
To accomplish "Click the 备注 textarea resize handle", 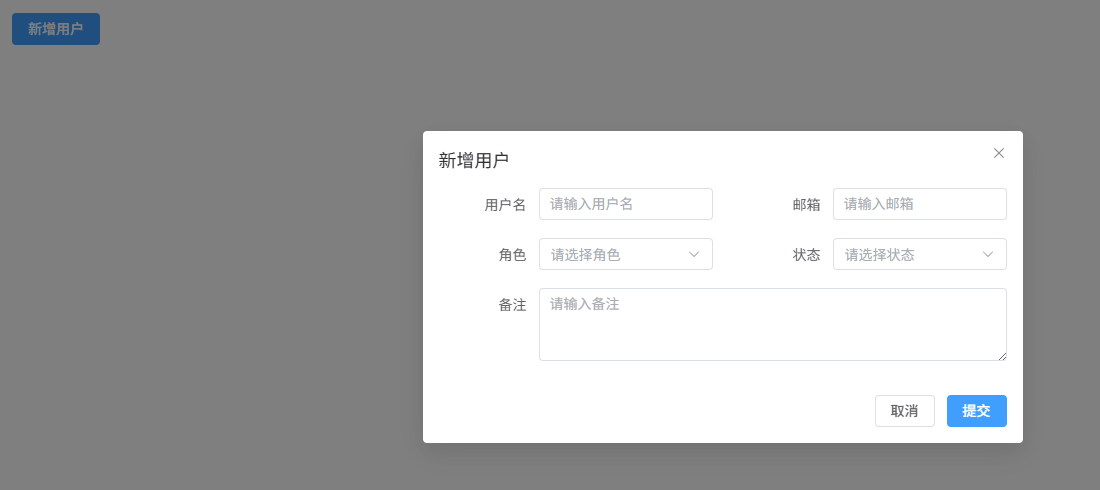I will pos(1002,356).
